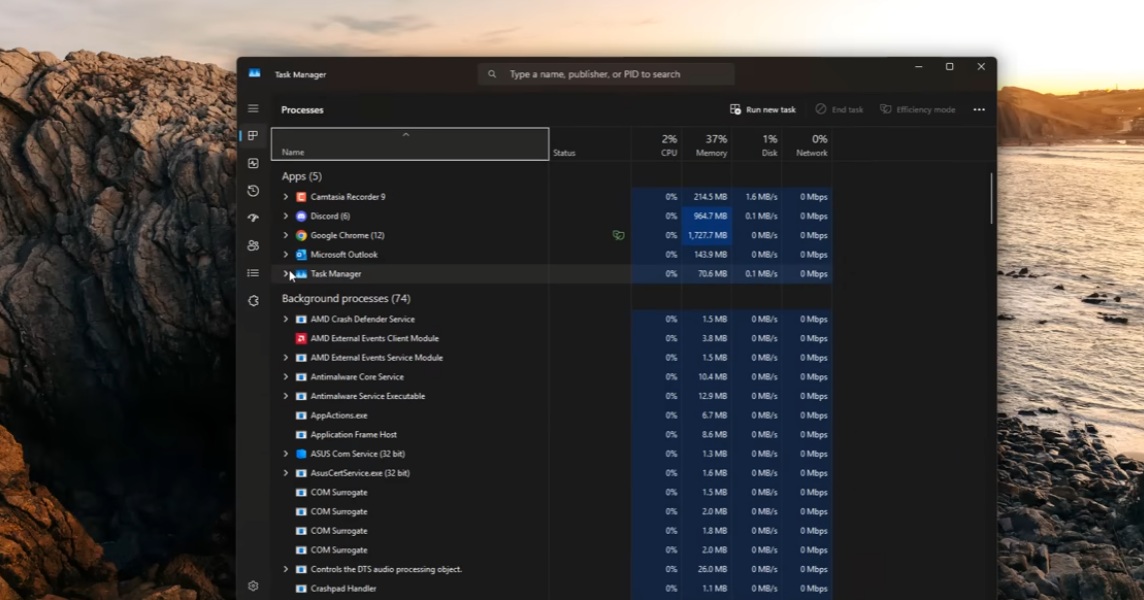Click the See more options ellipsis
The height and width of the screenshot is (600, 1144).
click(x=978, y=110)
